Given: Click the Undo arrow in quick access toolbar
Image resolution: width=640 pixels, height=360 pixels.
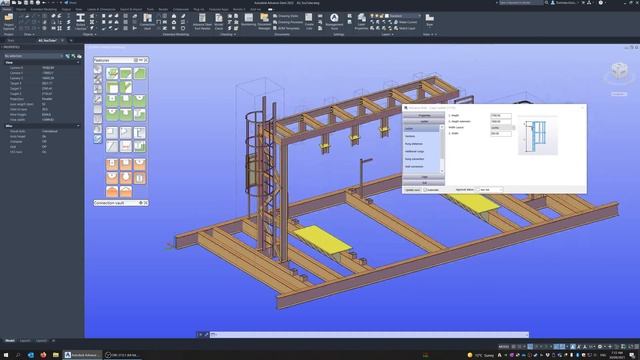Looking at the screenshot, I should [x=44, y=3].
